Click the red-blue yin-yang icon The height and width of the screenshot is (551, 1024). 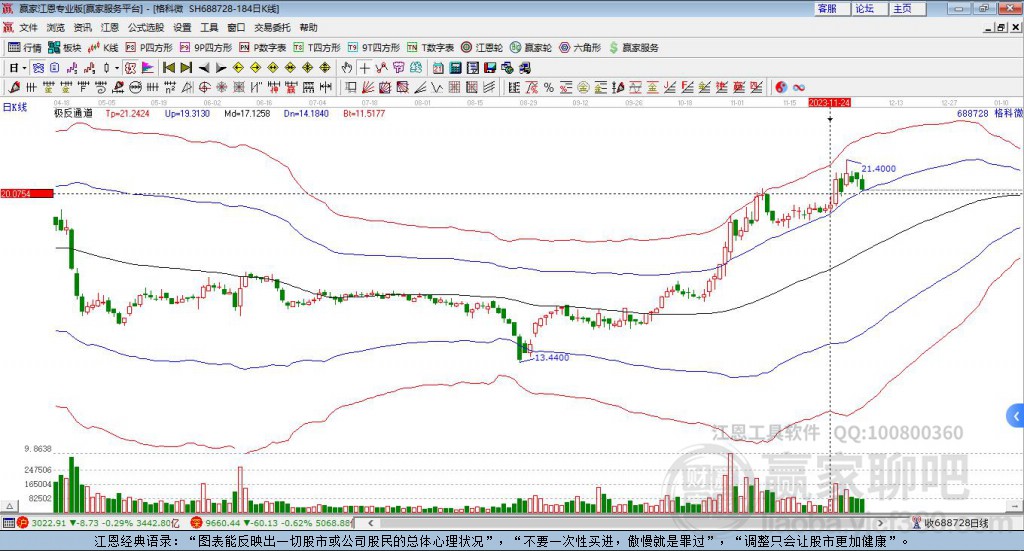tap(781, 87)
